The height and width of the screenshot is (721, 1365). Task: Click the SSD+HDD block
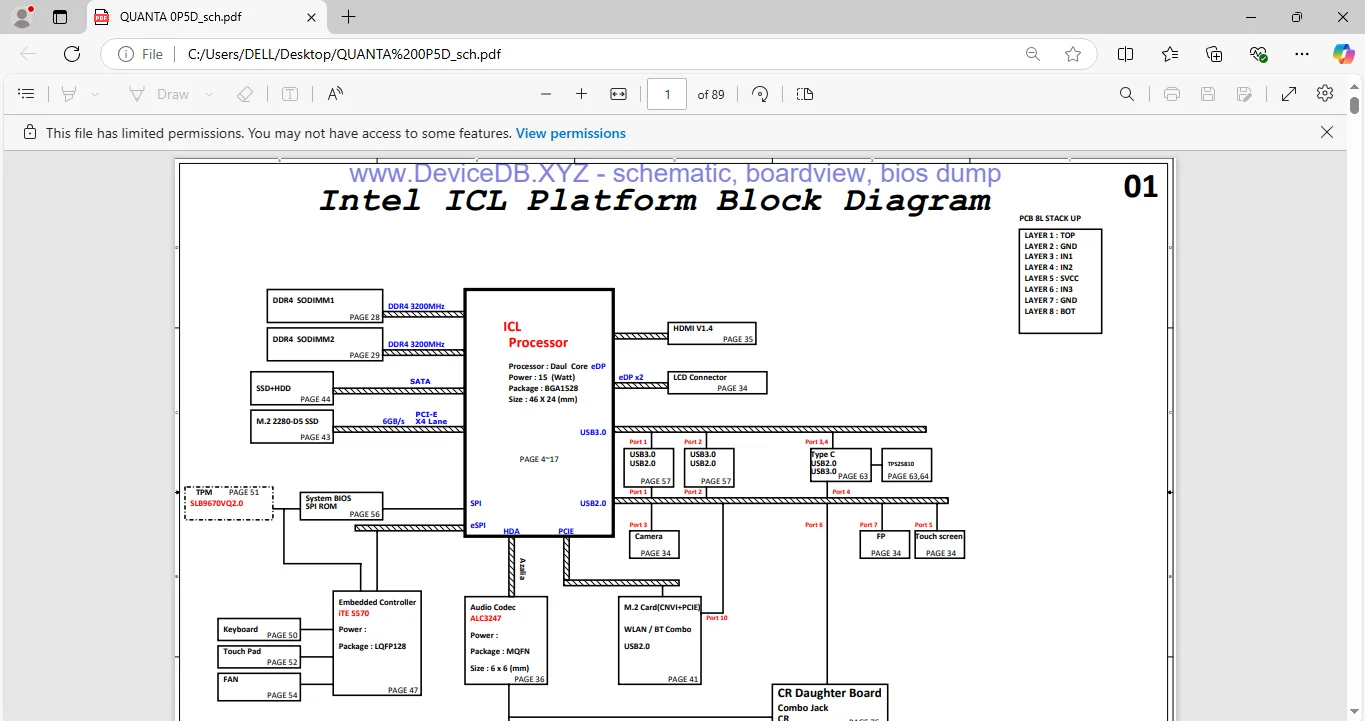click(291, 388)
